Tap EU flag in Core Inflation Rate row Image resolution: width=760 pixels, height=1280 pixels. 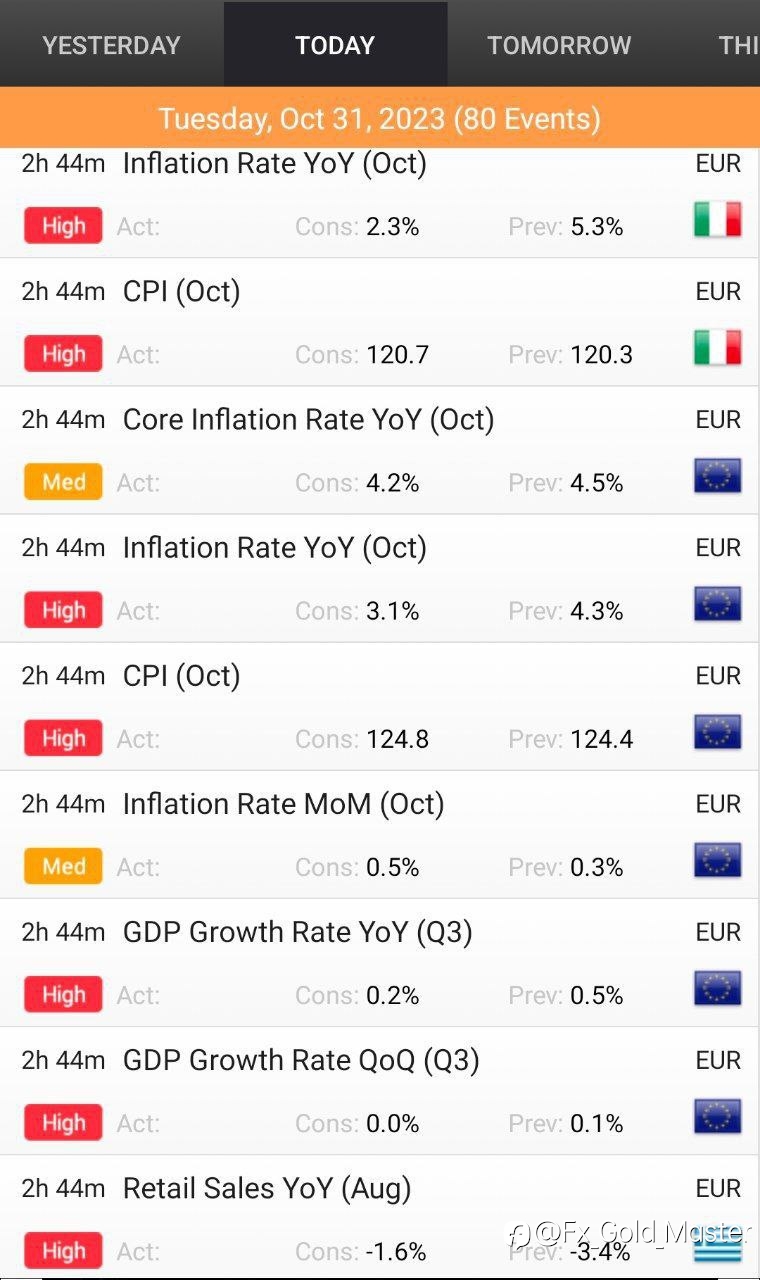pos(718,476)
